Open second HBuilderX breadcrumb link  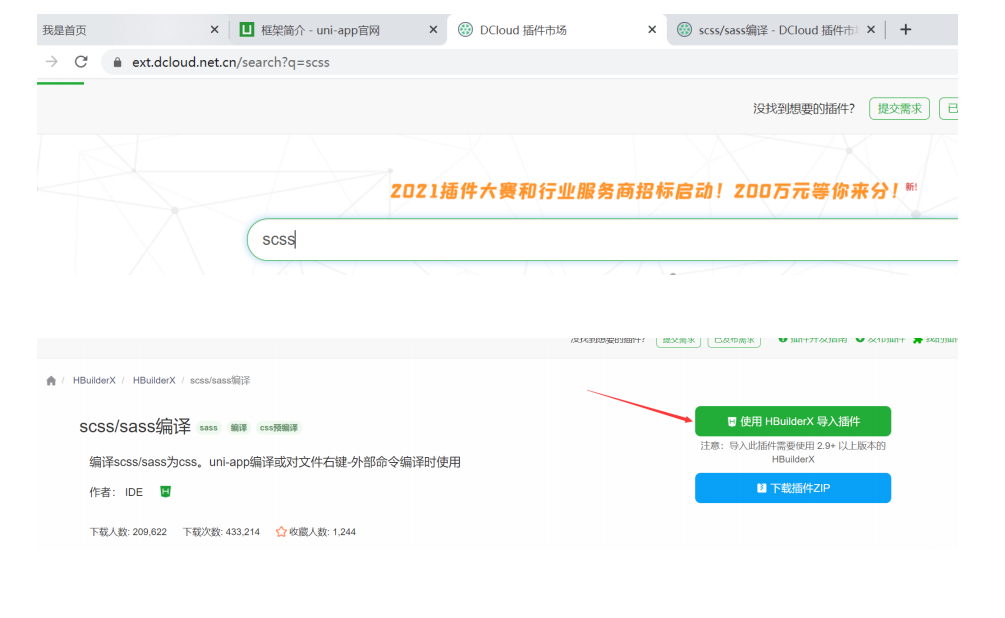[154, 380]
